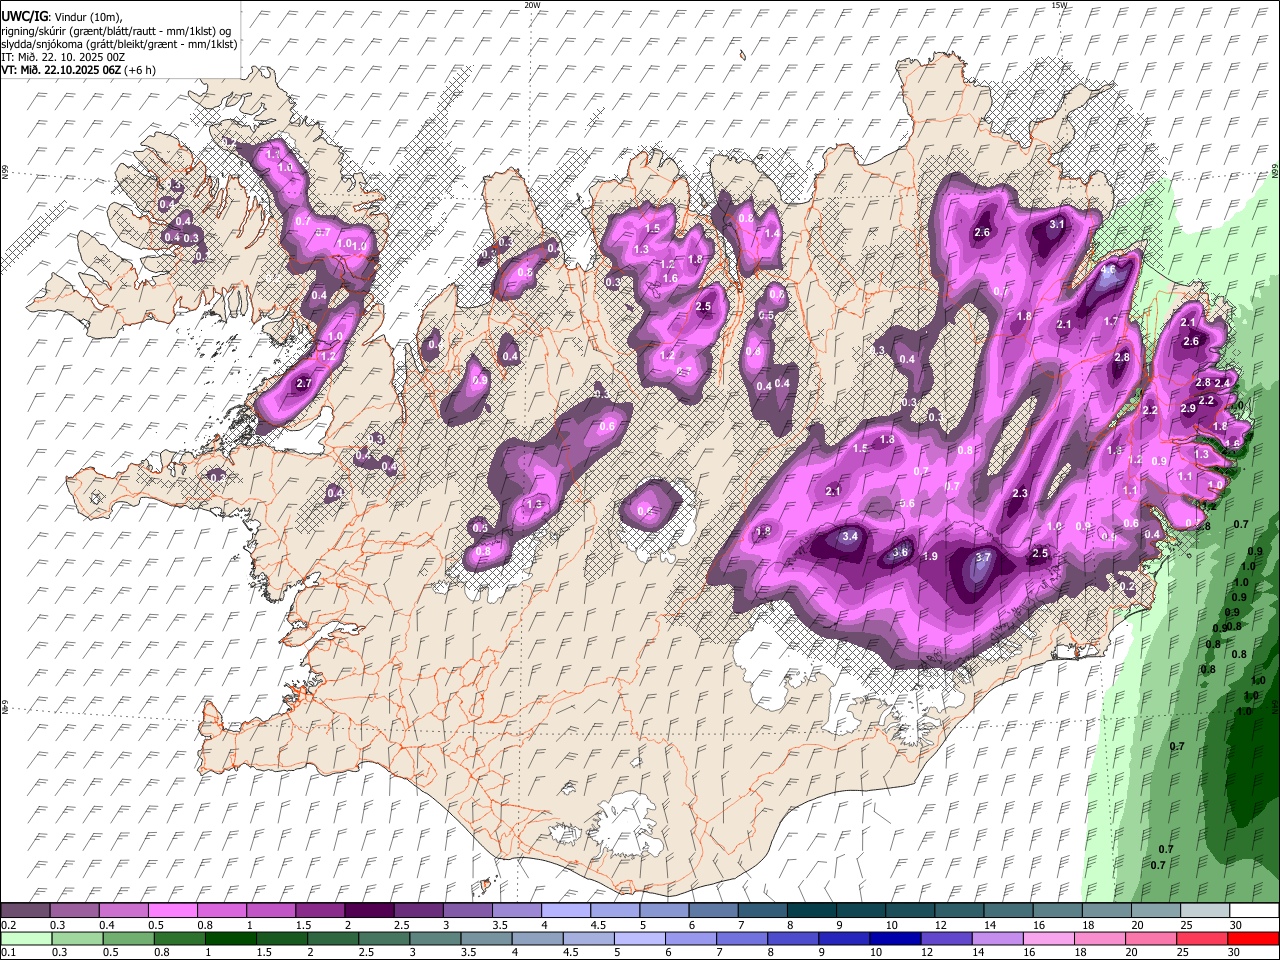Select the pure red swatch labeled 30 in lower legend
This screenshot has width=1280, height=960.
pos(1253,938)
